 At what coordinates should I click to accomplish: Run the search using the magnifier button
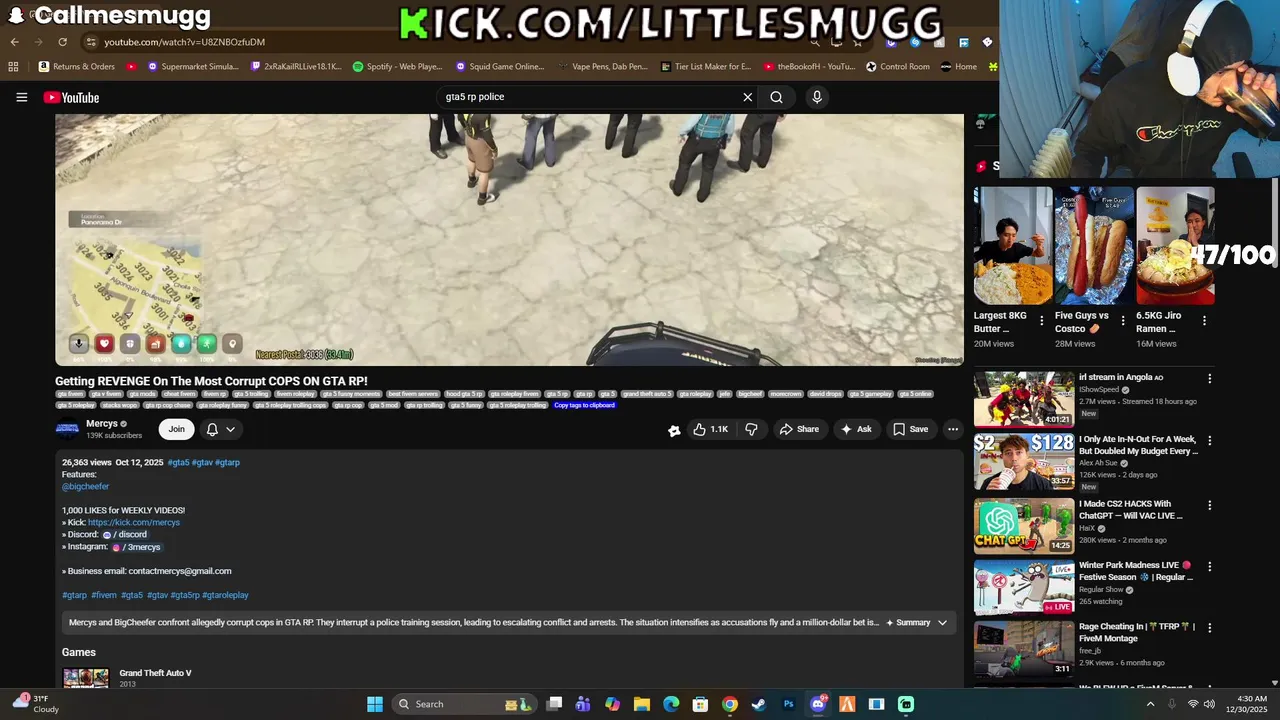click(776, 97)
